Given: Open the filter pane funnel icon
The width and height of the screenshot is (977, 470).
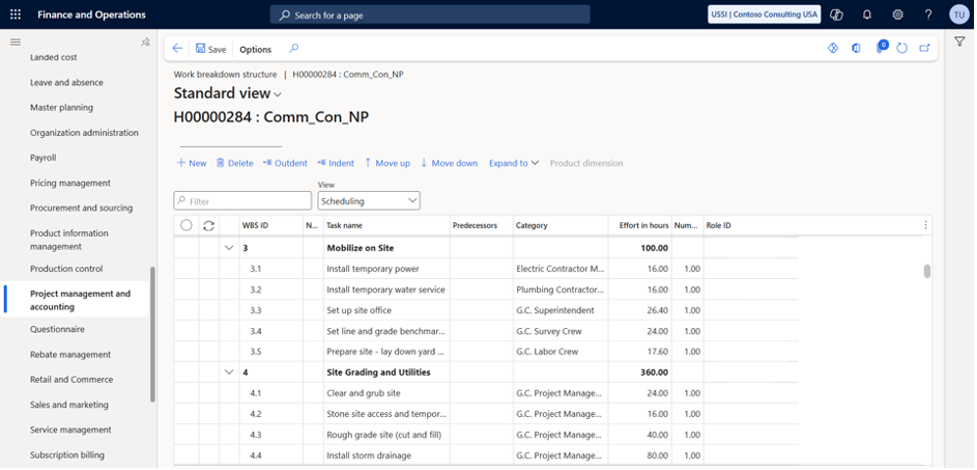Looking at the screenshot, I should point(960,41).
